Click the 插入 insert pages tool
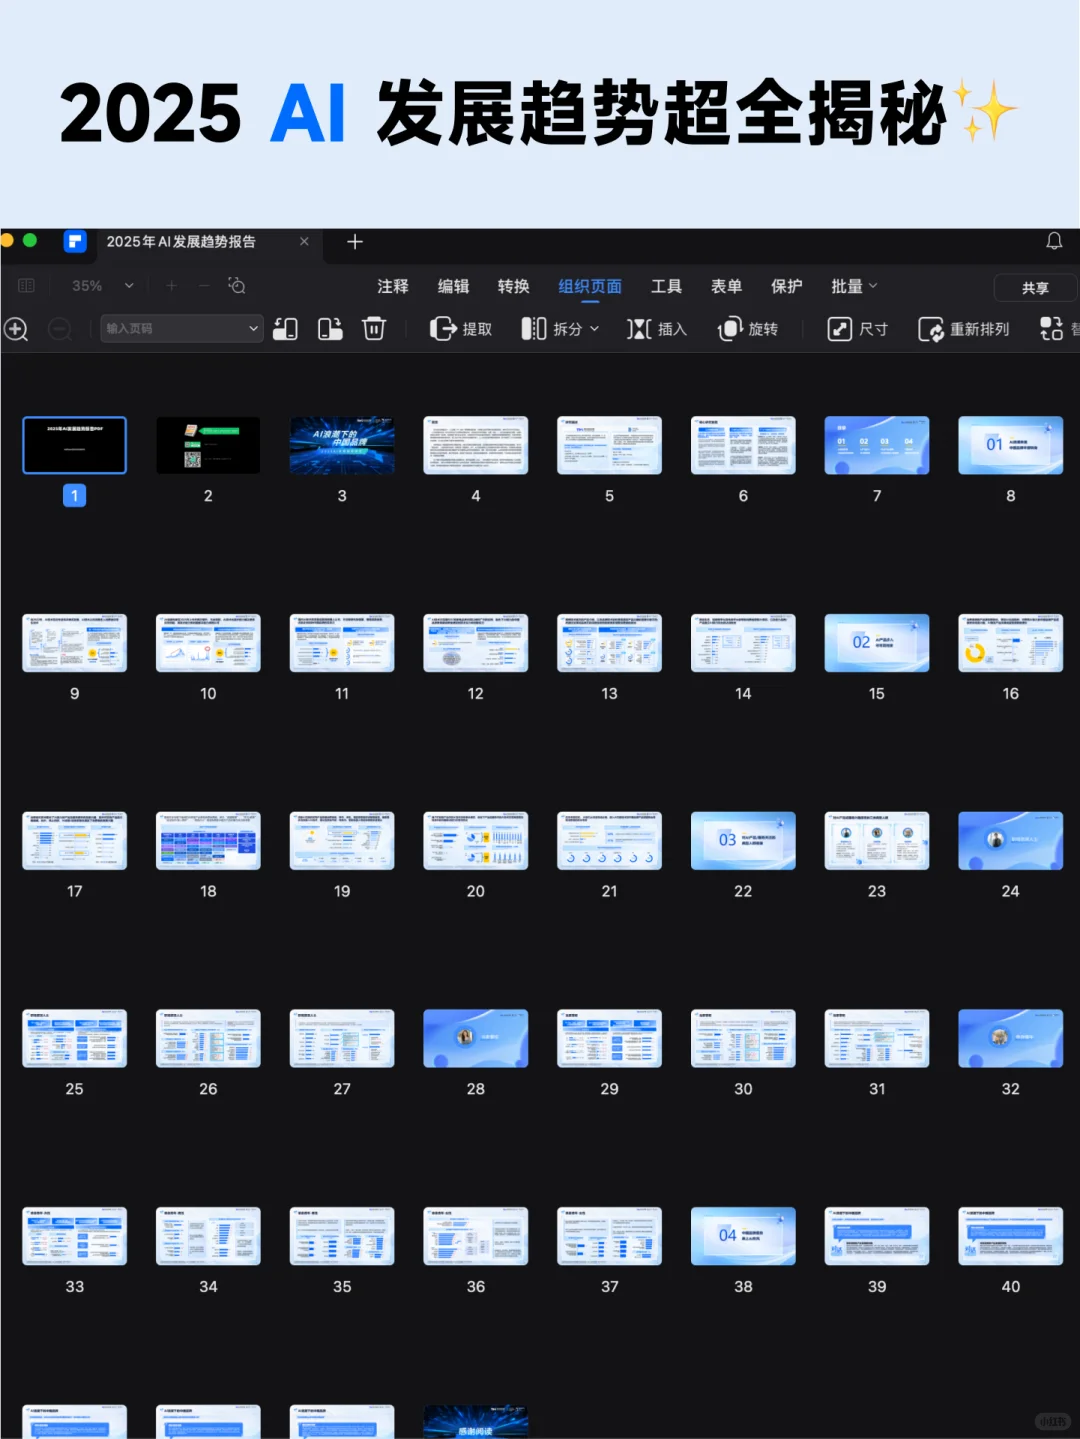 657,329
